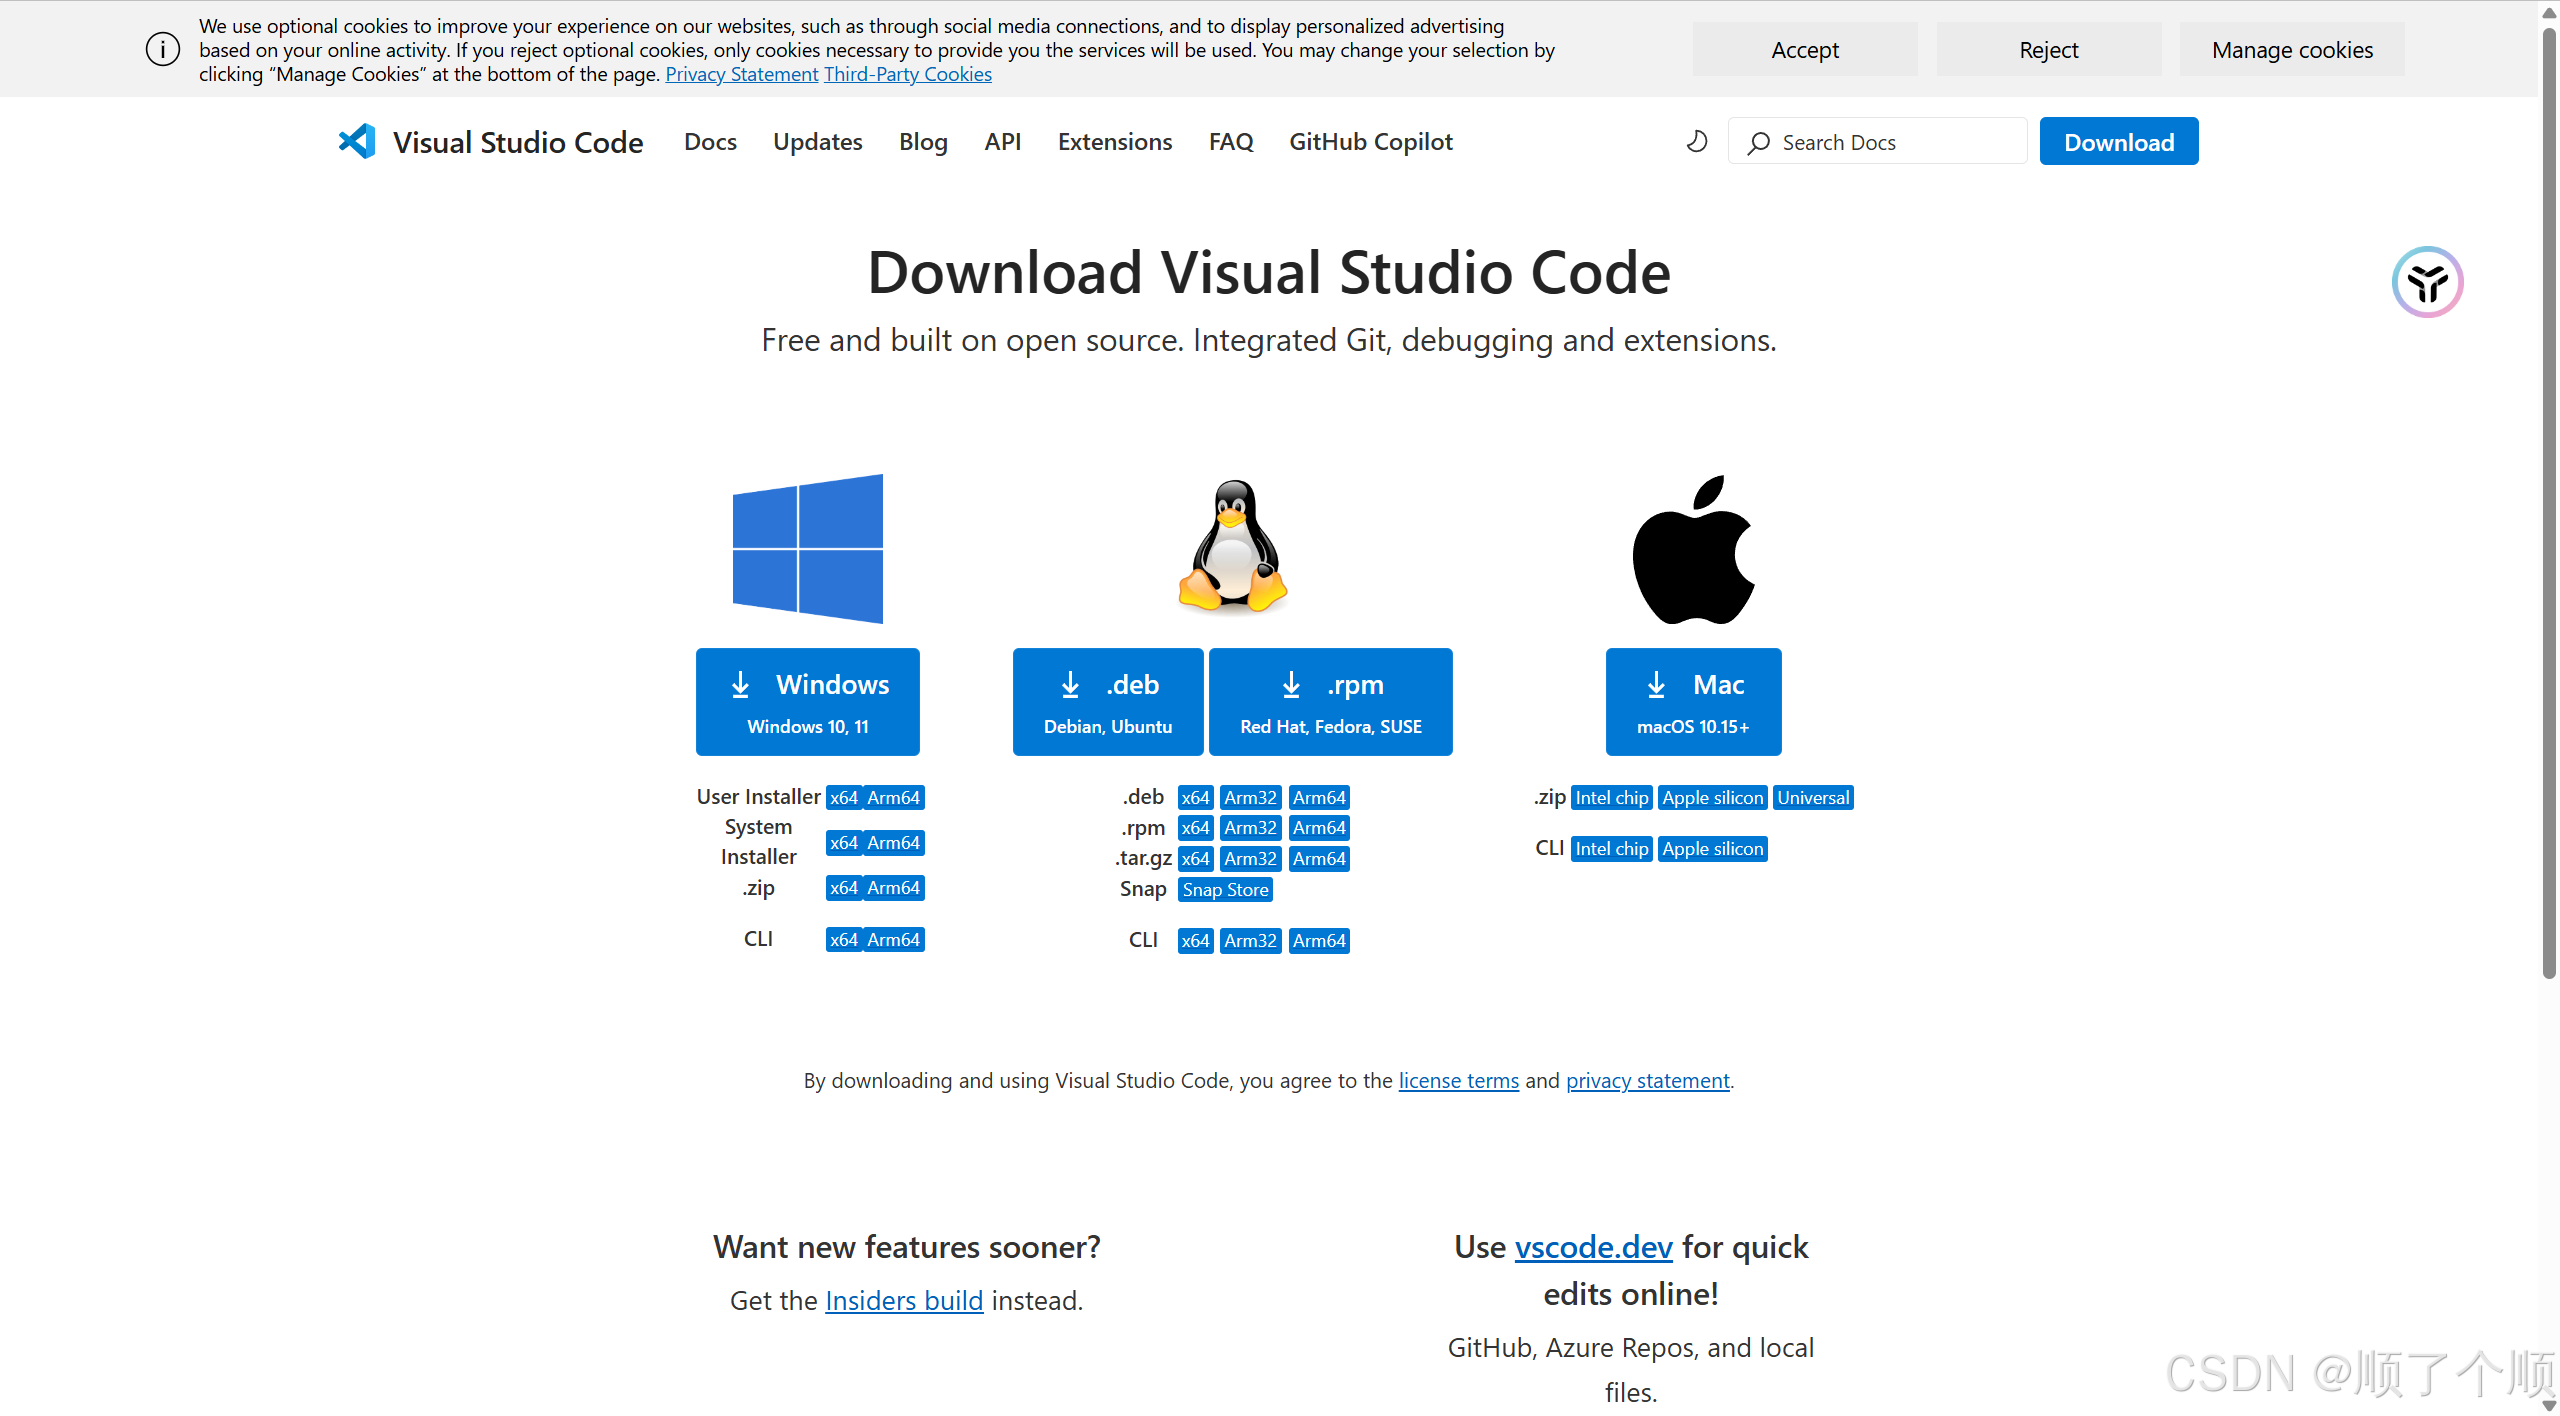Select User Installer Arm64 for Windows

893,797
